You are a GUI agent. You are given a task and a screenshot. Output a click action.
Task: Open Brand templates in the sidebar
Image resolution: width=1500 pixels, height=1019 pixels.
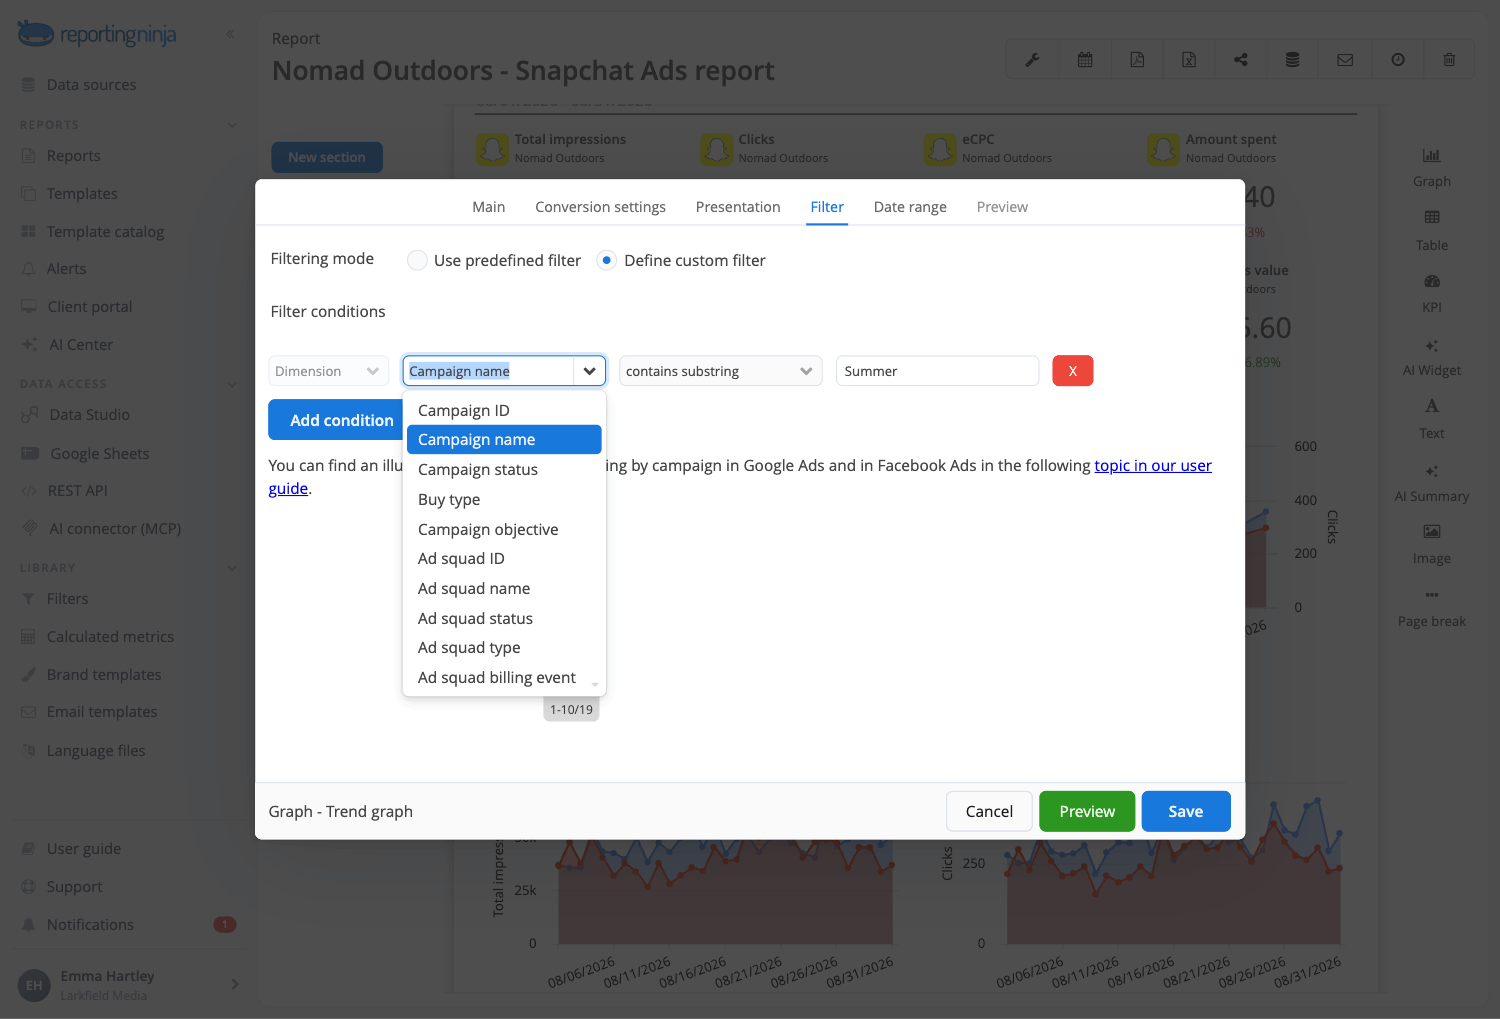(x=104, y=675)
